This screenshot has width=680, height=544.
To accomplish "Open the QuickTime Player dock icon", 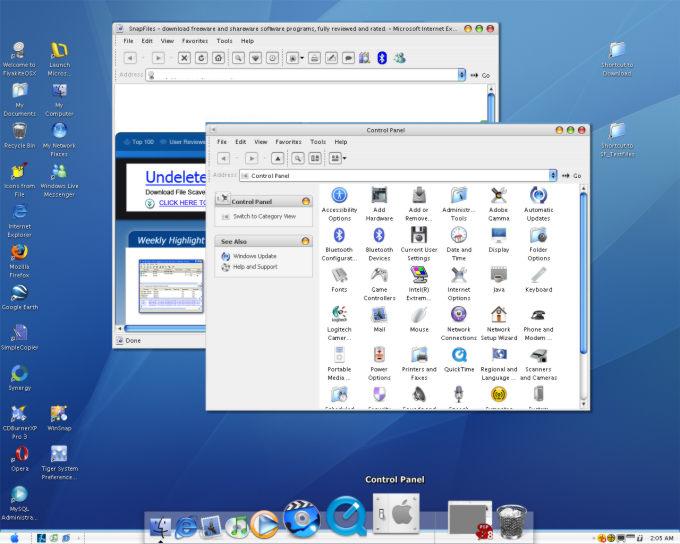I will coord(346,516).
